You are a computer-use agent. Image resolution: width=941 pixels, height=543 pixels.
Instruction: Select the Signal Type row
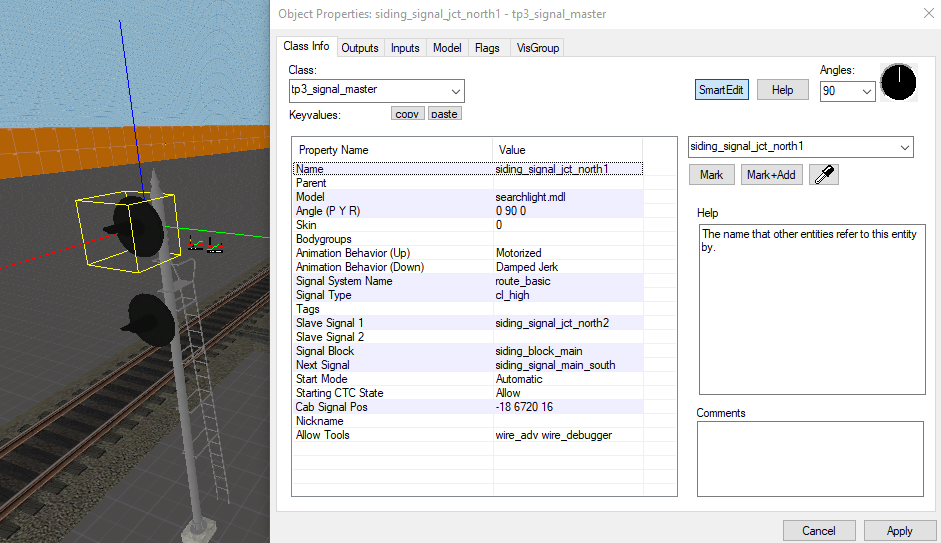(x=468, y=295)
